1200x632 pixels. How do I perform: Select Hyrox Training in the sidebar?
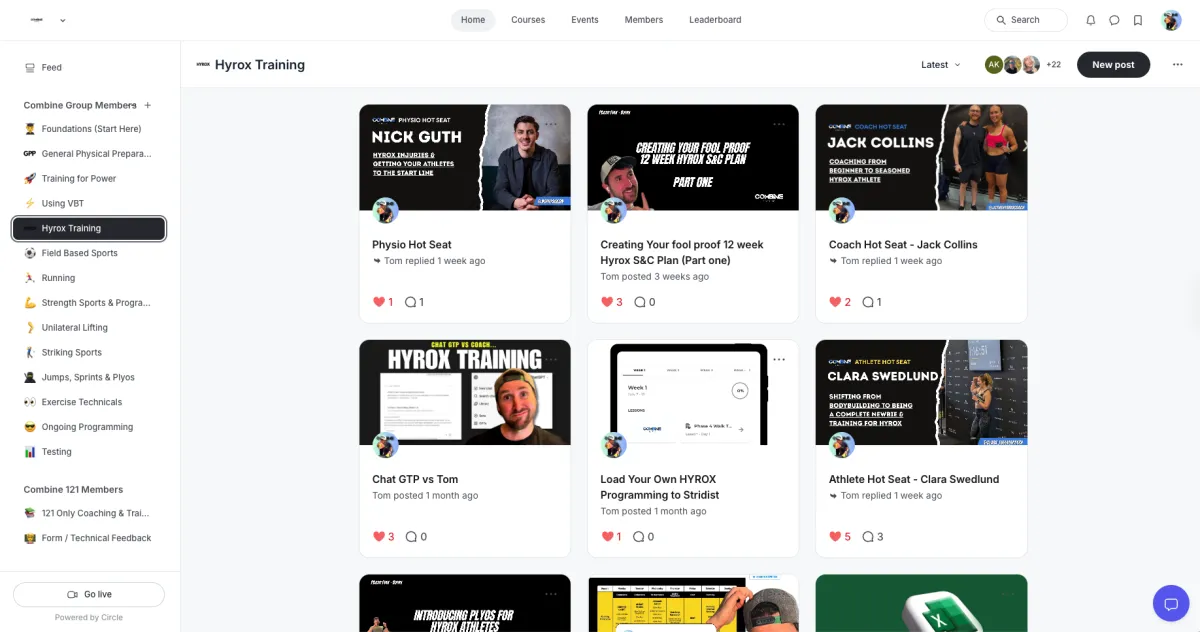tap(89, 229)
